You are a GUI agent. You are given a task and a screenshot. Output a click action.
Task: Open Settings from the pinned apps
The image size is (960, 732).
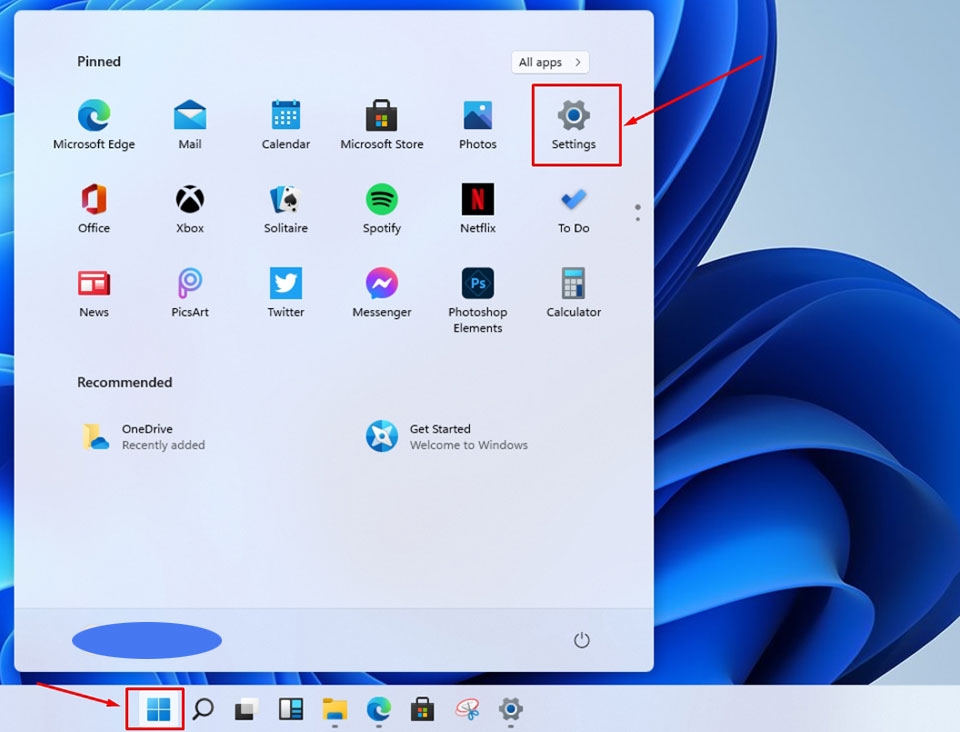pos(574,125)
